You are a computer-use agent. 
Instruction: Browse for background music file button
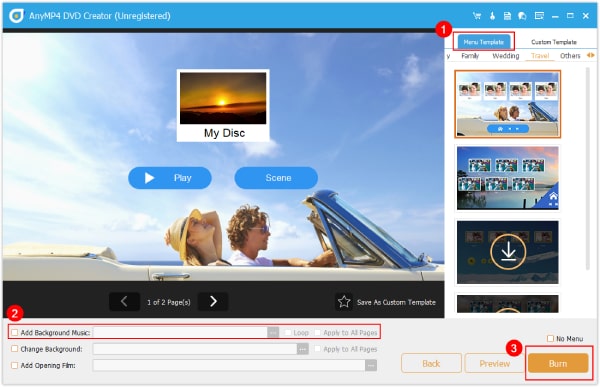(273, 333)
